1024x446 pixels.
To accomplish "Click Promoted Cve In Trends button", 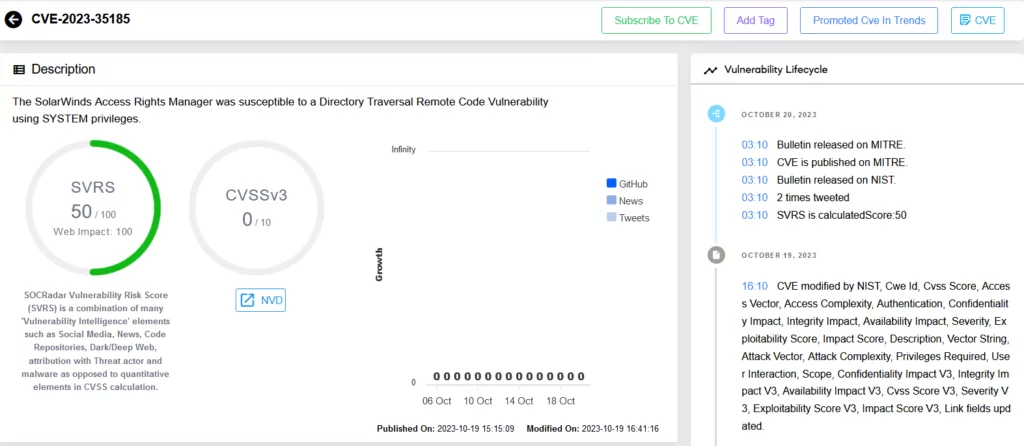I will coord(869,20).
